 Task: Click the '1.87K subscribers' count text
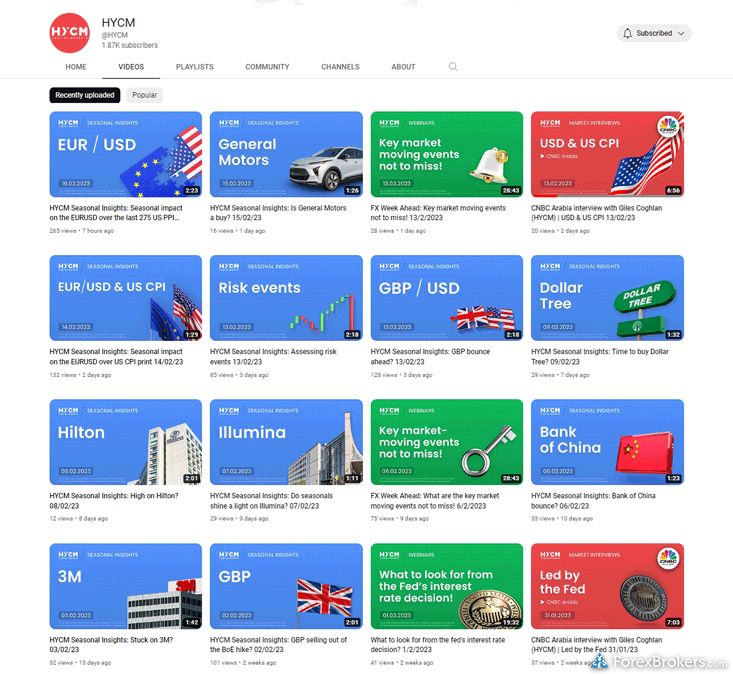point(129,45)
